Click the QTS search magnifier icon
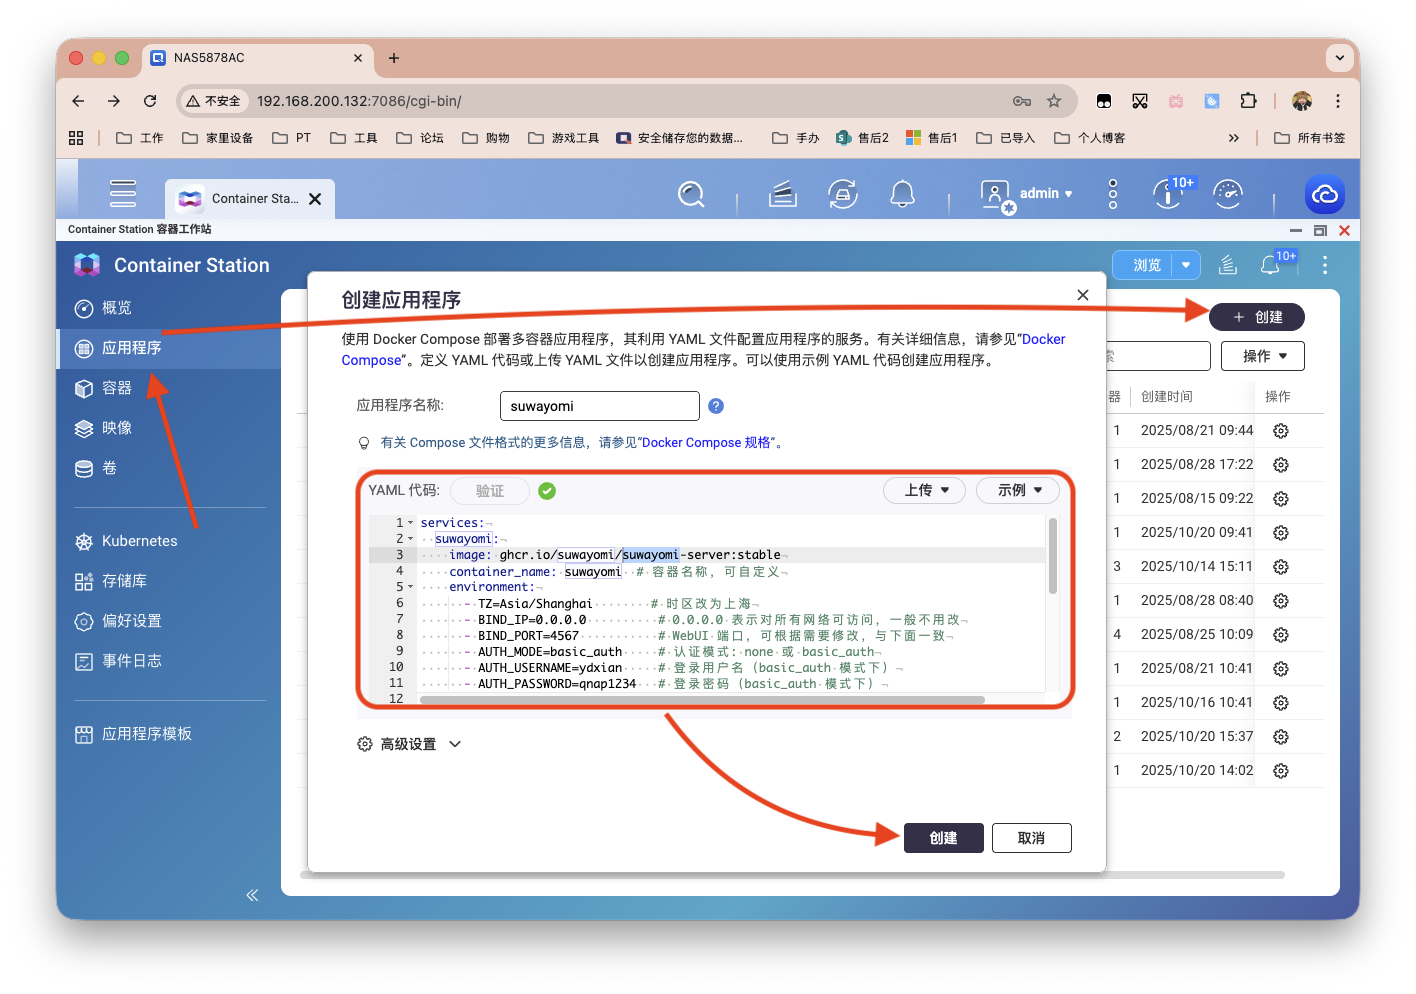The image size is (1416, 994). pos(691,194)
